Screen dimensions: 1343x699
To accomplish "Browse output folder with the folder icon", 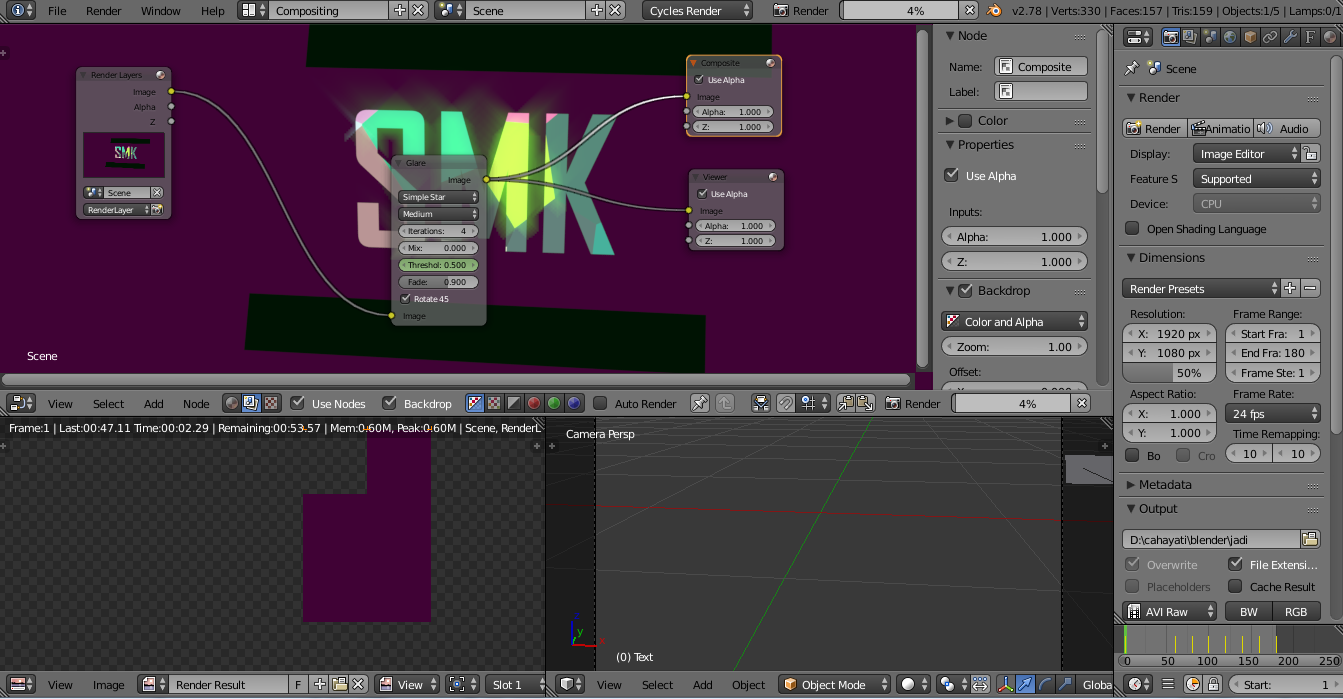I will [1309, 539].
